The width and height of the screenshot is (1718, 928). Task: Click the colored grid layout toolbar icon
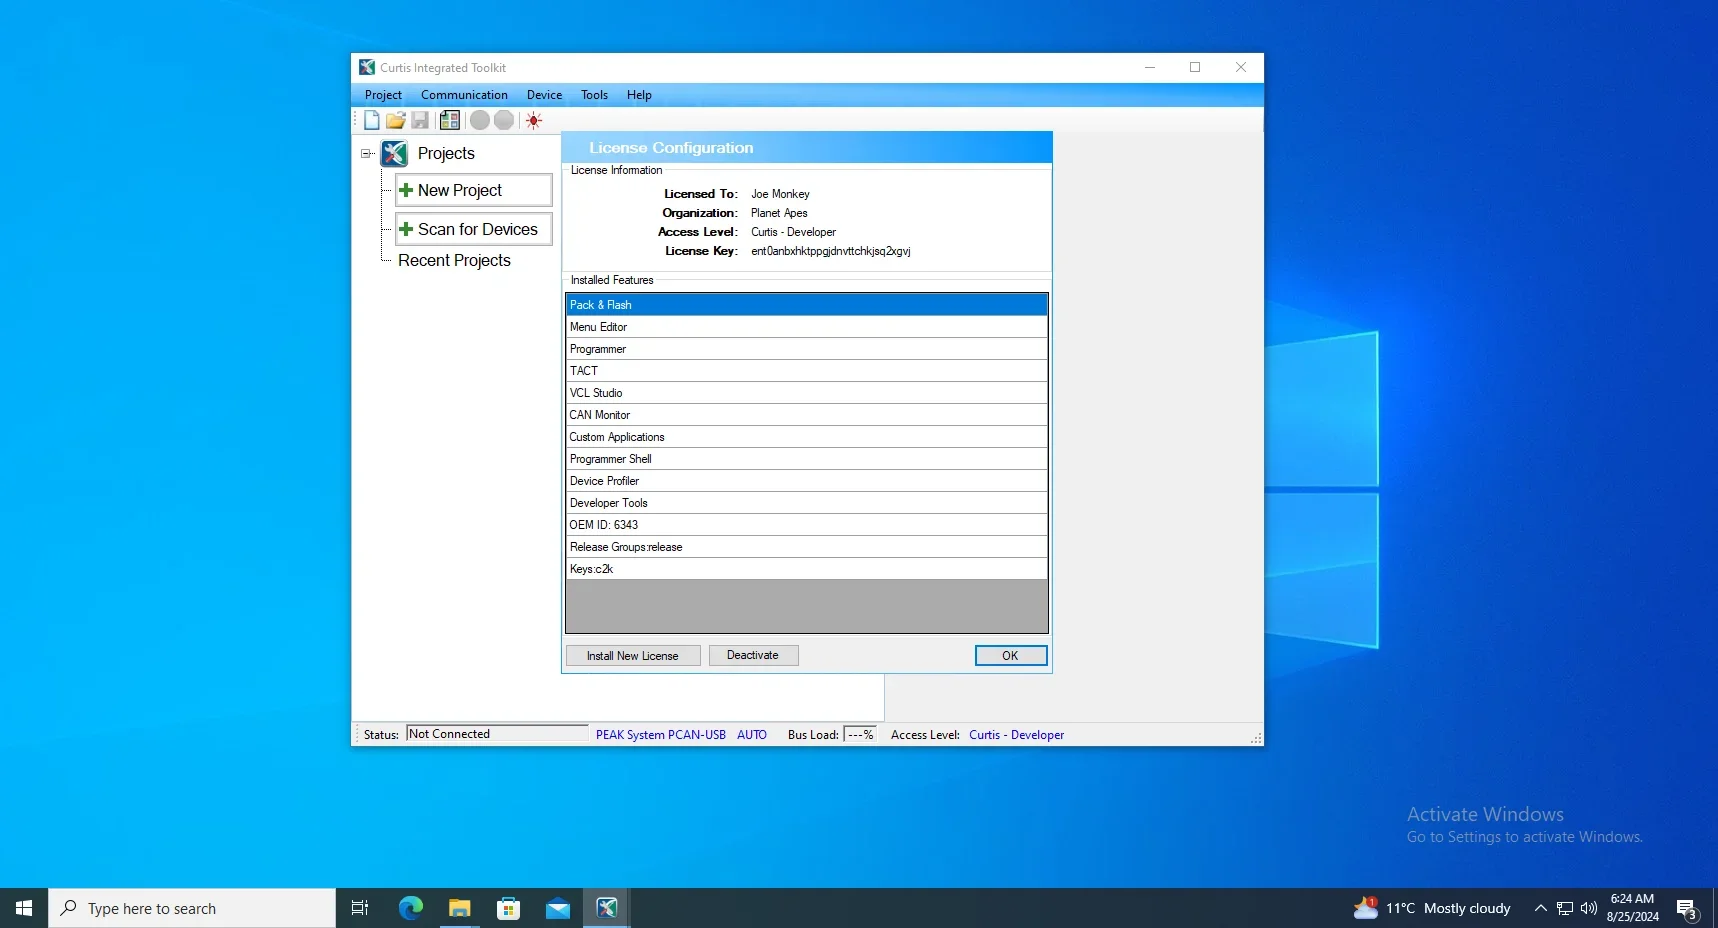click(x=450, y=121)
